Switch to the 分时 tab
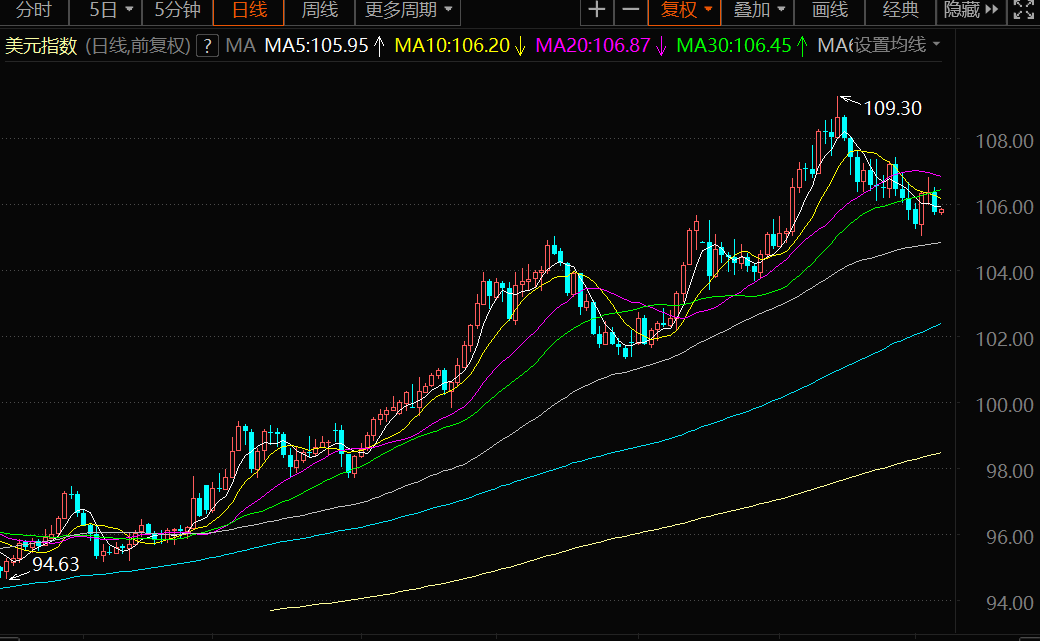Image resolution: width=1040 pixels, height=641 pixels. [34, 11]
